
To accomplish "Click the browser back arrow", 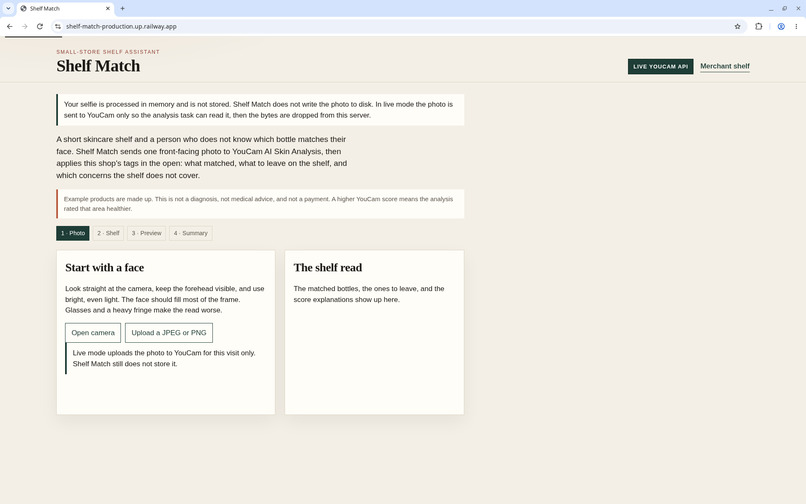I will 10,26.
